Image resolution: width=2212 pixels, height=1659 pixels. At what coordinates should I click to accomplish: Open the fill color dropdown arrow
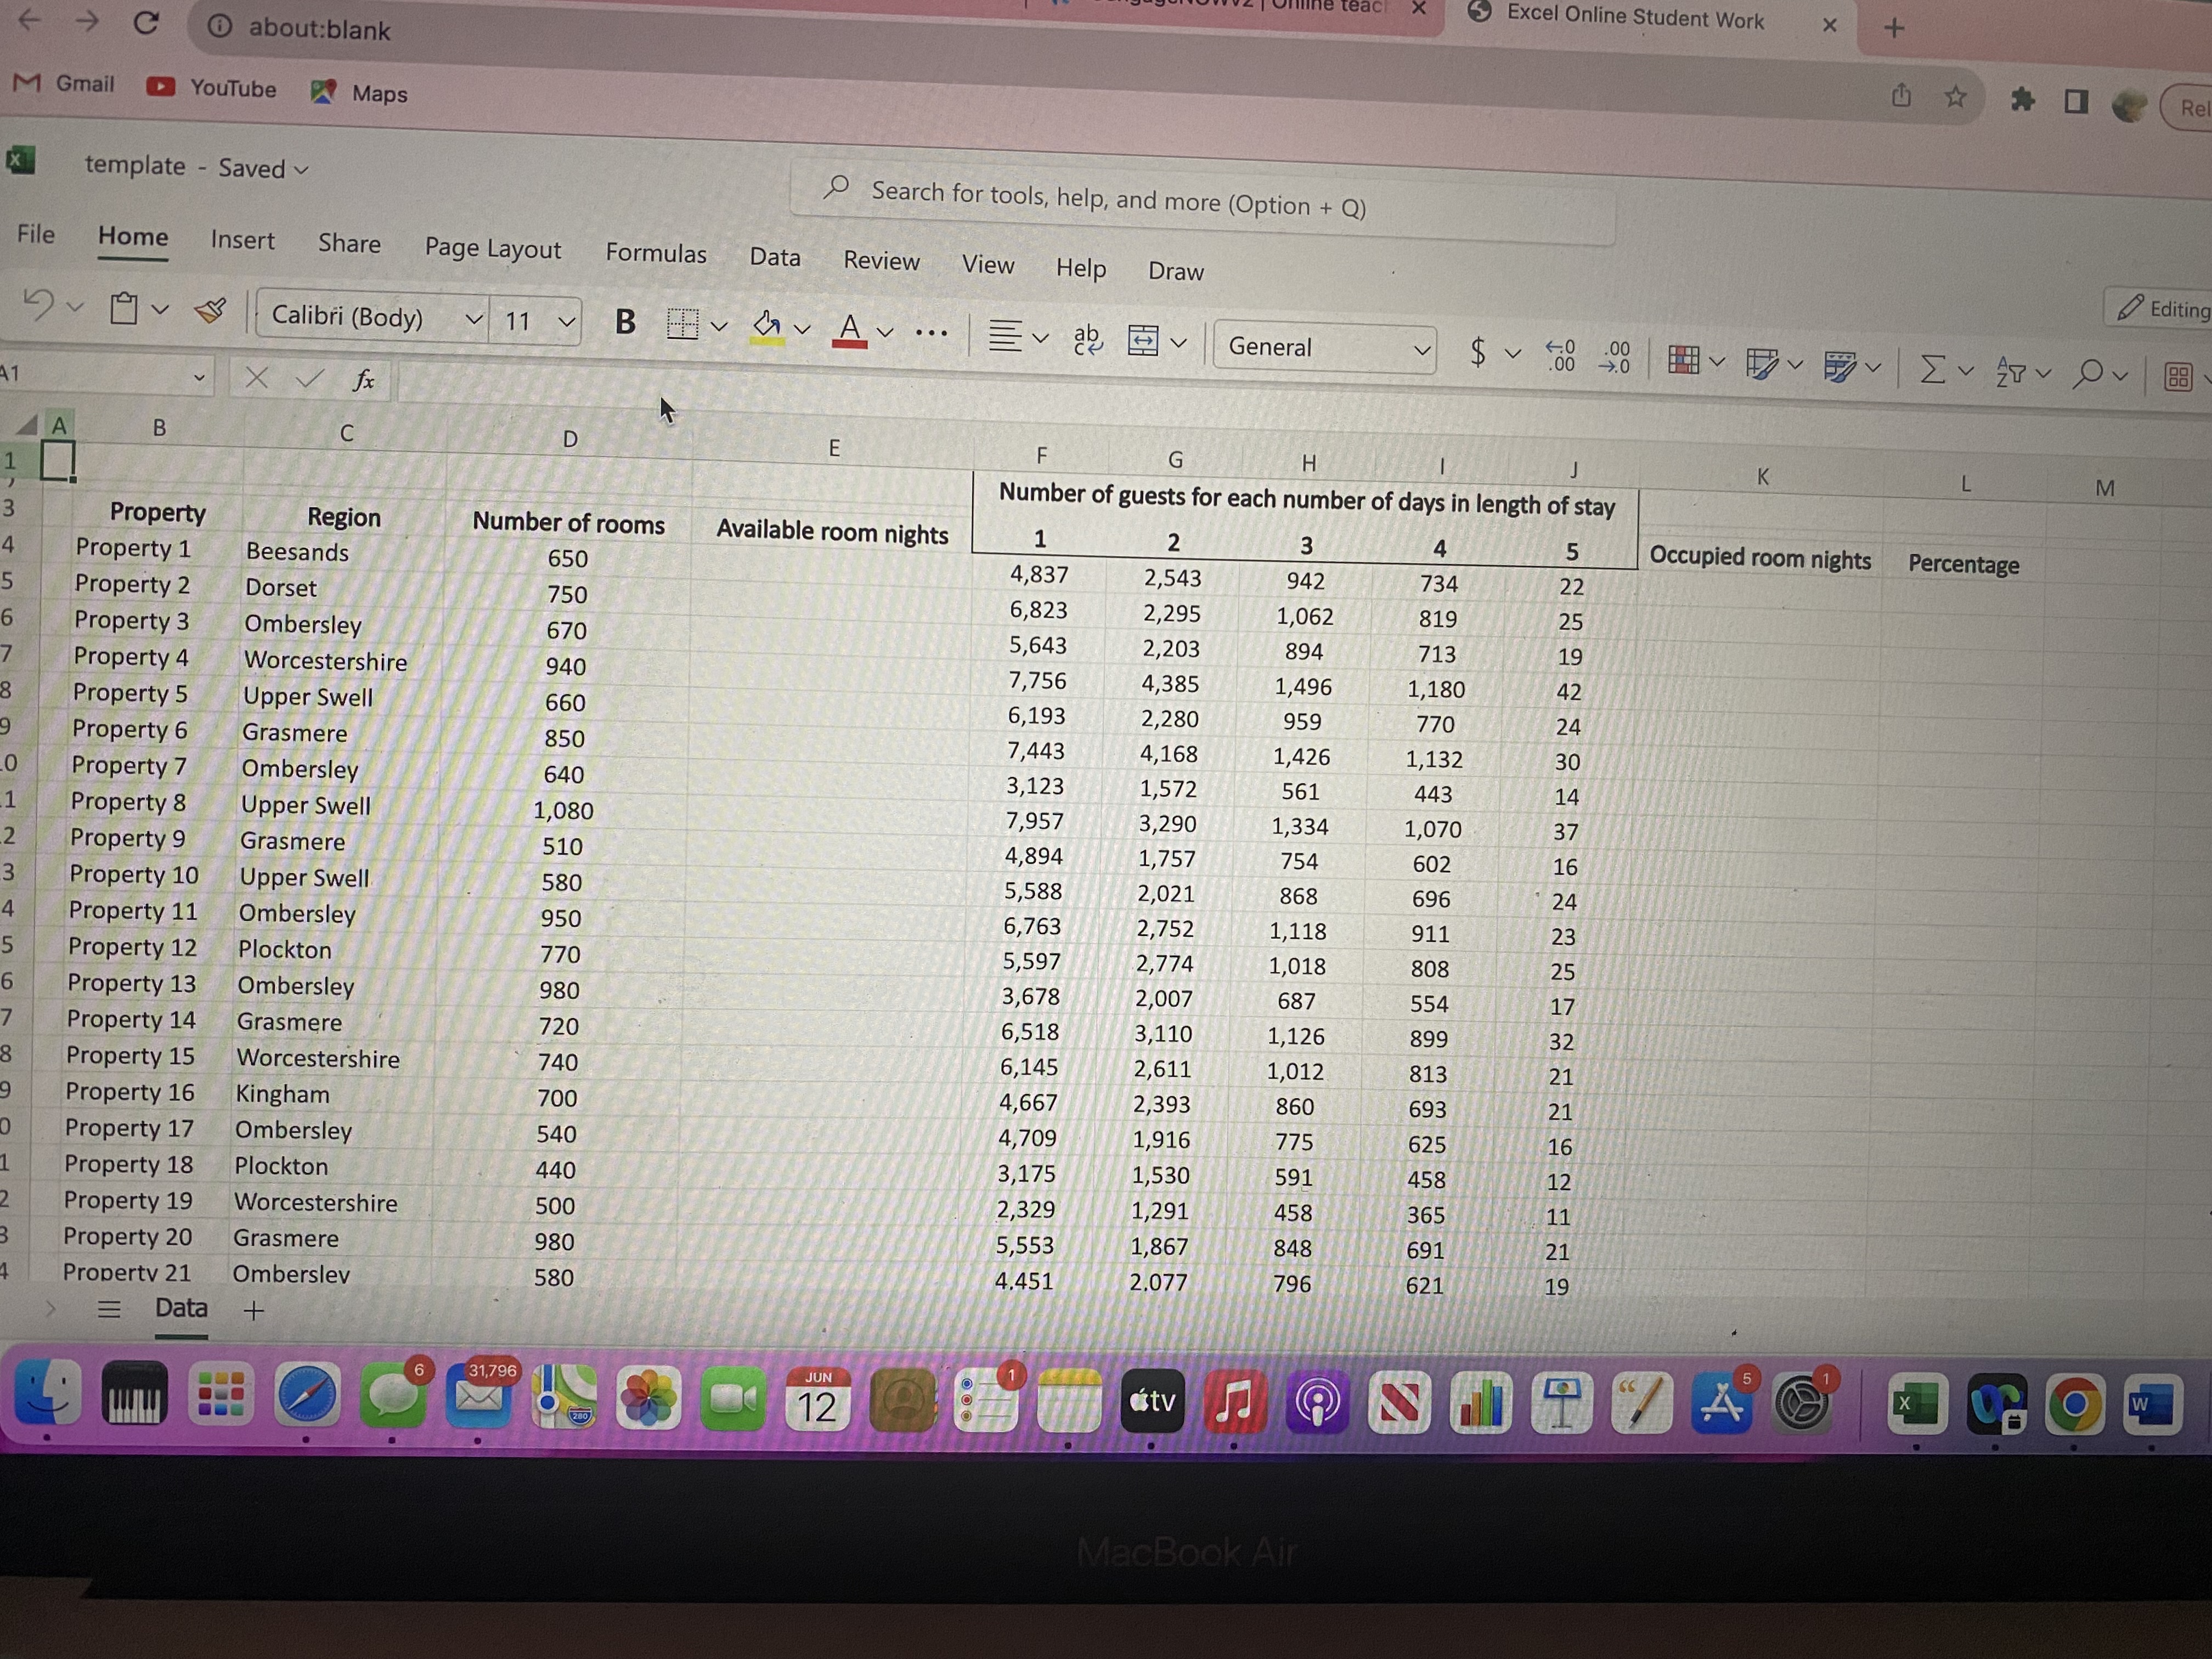tap(802, 328)
